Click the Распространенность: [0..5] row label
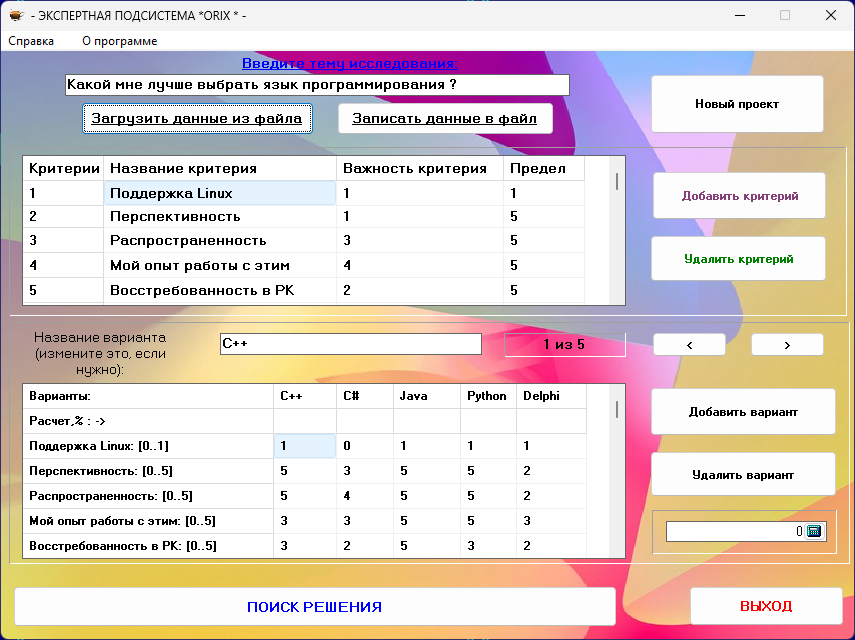Screen dimensions: 855x640 click(148, 496)
